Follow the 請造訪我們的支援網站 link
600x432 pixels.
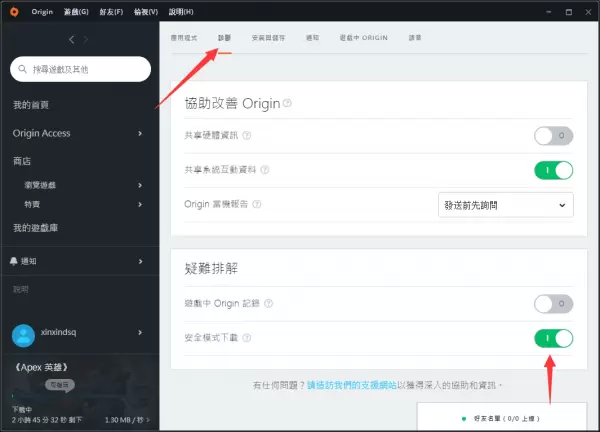(x=352, y=385)
